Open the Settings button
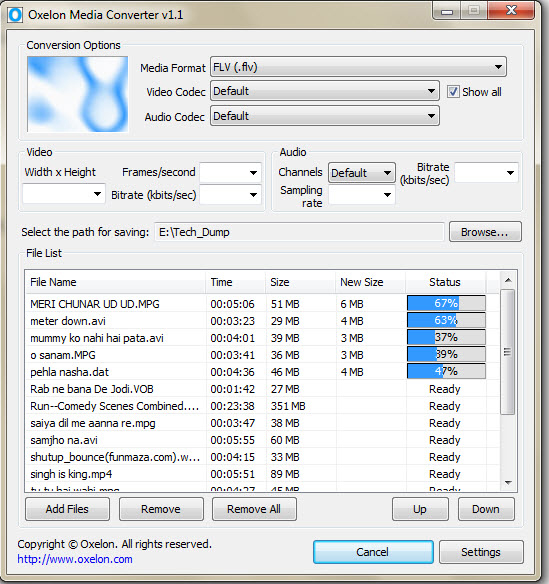 point(481,552)
